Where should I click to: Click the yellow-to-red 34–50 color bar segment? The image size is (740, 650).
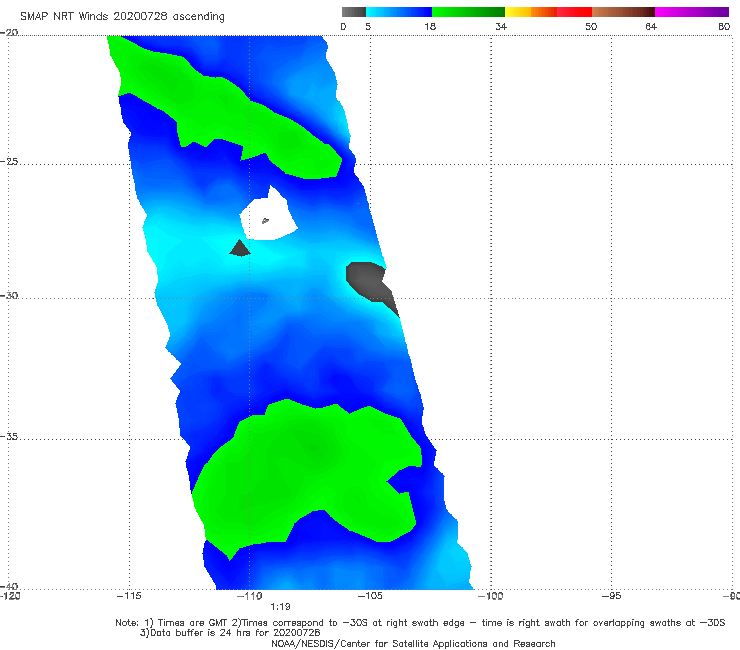coord(548,12)
